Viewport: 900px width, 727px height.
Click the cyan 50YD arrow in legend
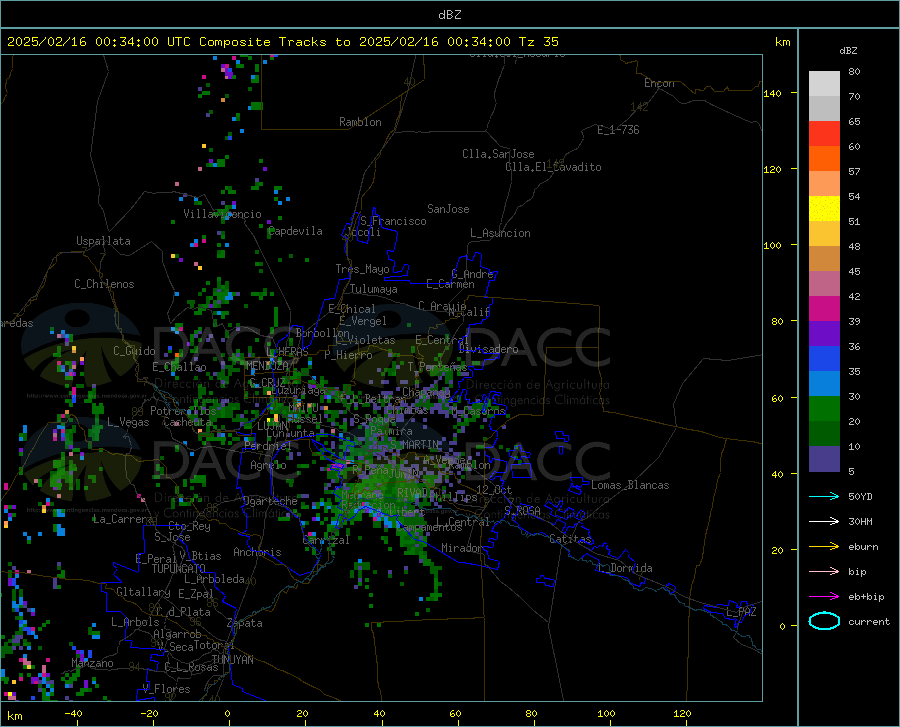[824, 496]
